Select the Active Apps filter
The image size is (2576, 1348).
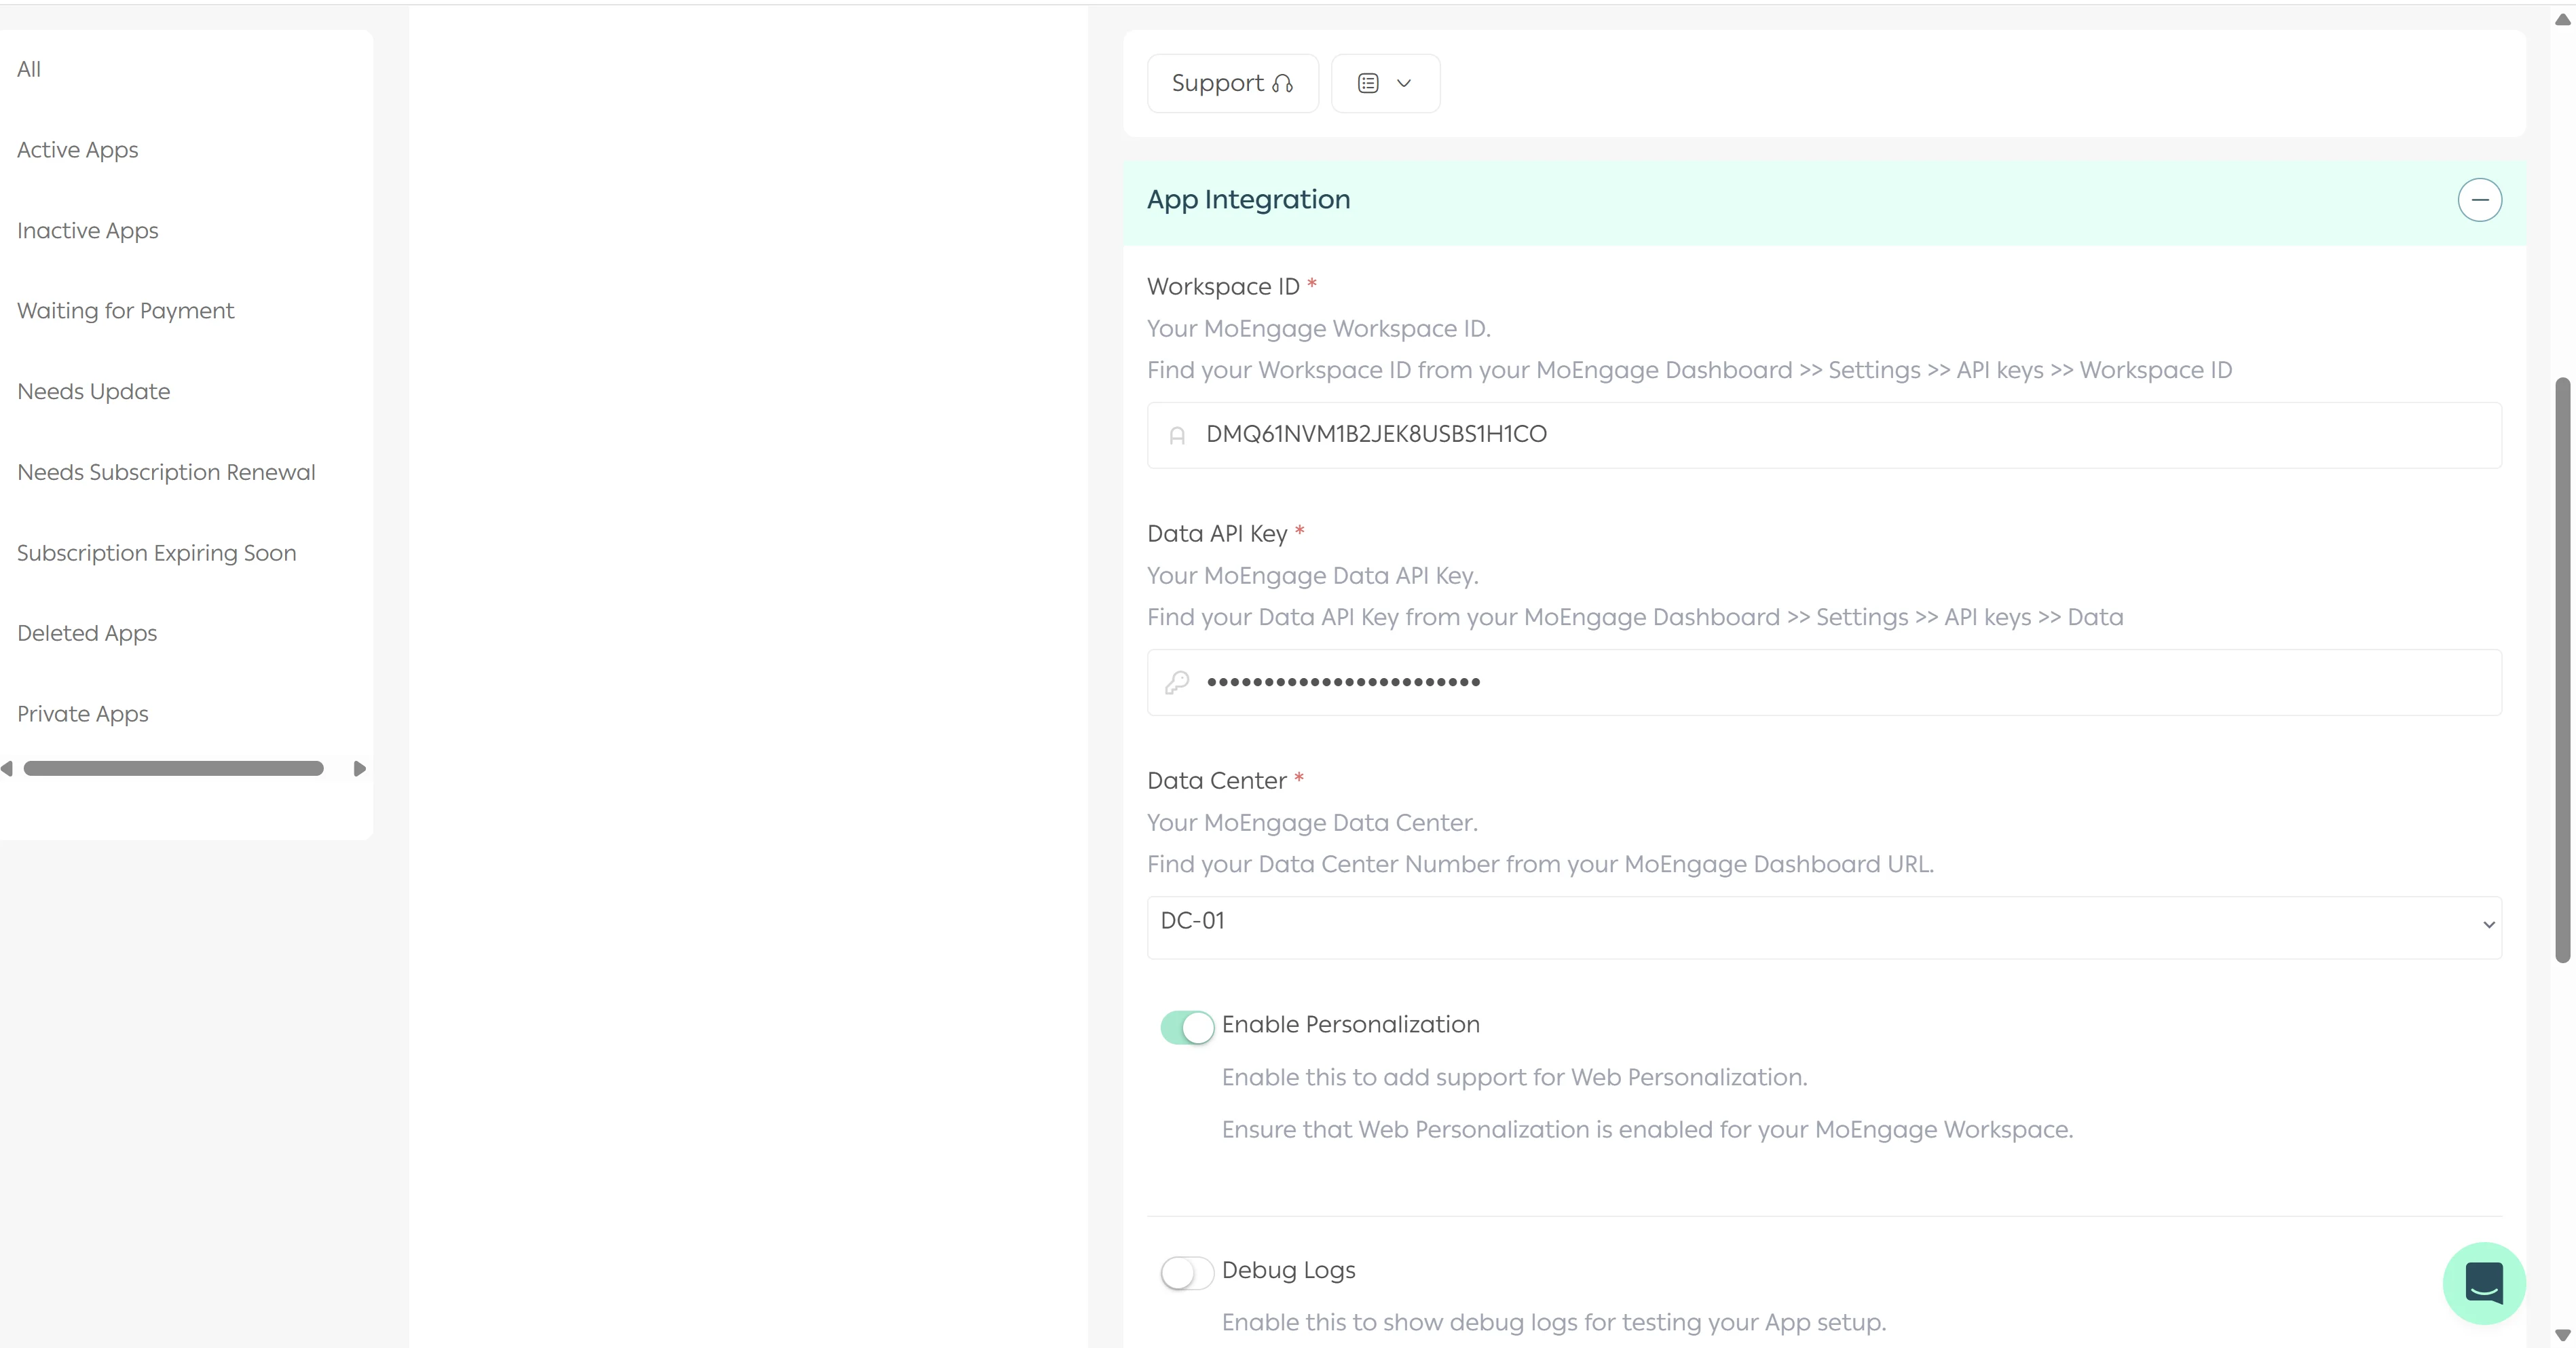coord(78,150)
